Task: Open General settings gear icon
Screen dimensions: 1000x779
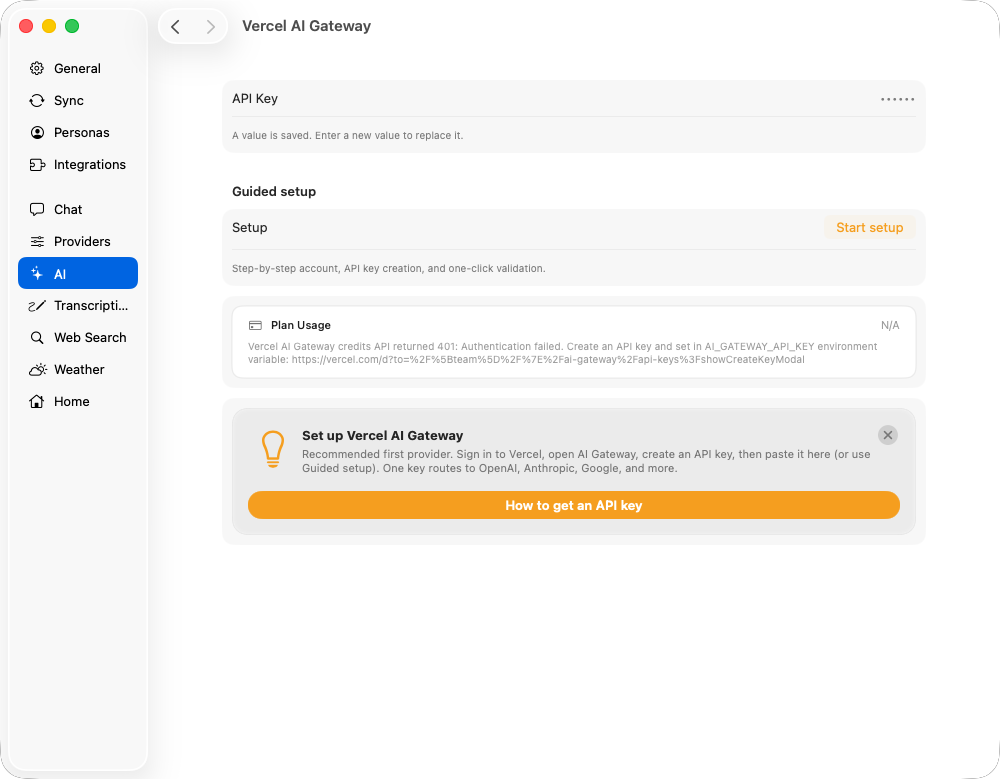Action: [x=37, y=68]
